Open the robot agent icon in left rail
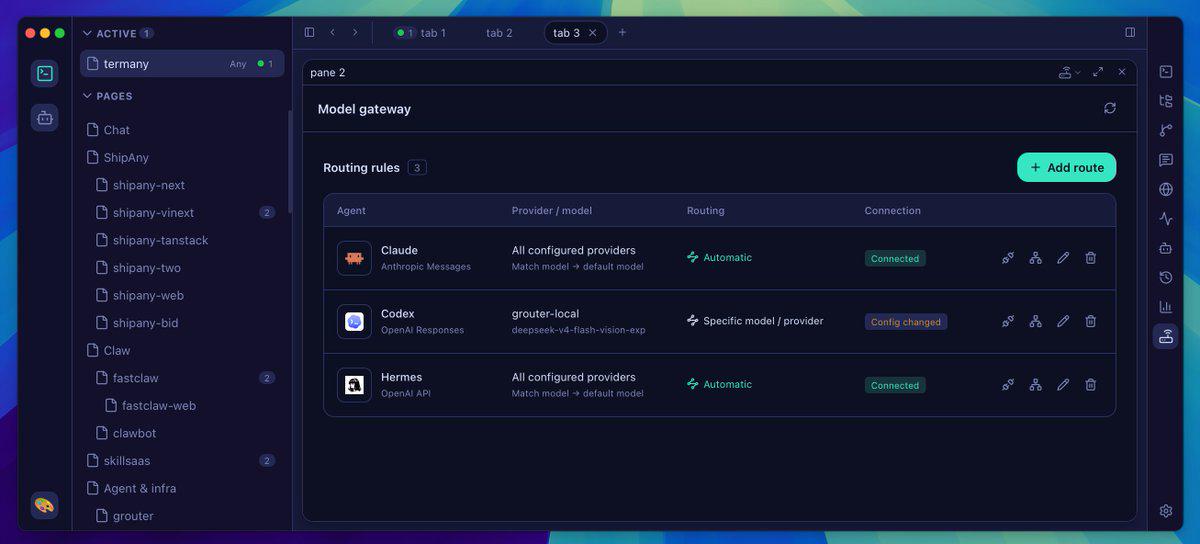1200x544 pixels. 44,118
